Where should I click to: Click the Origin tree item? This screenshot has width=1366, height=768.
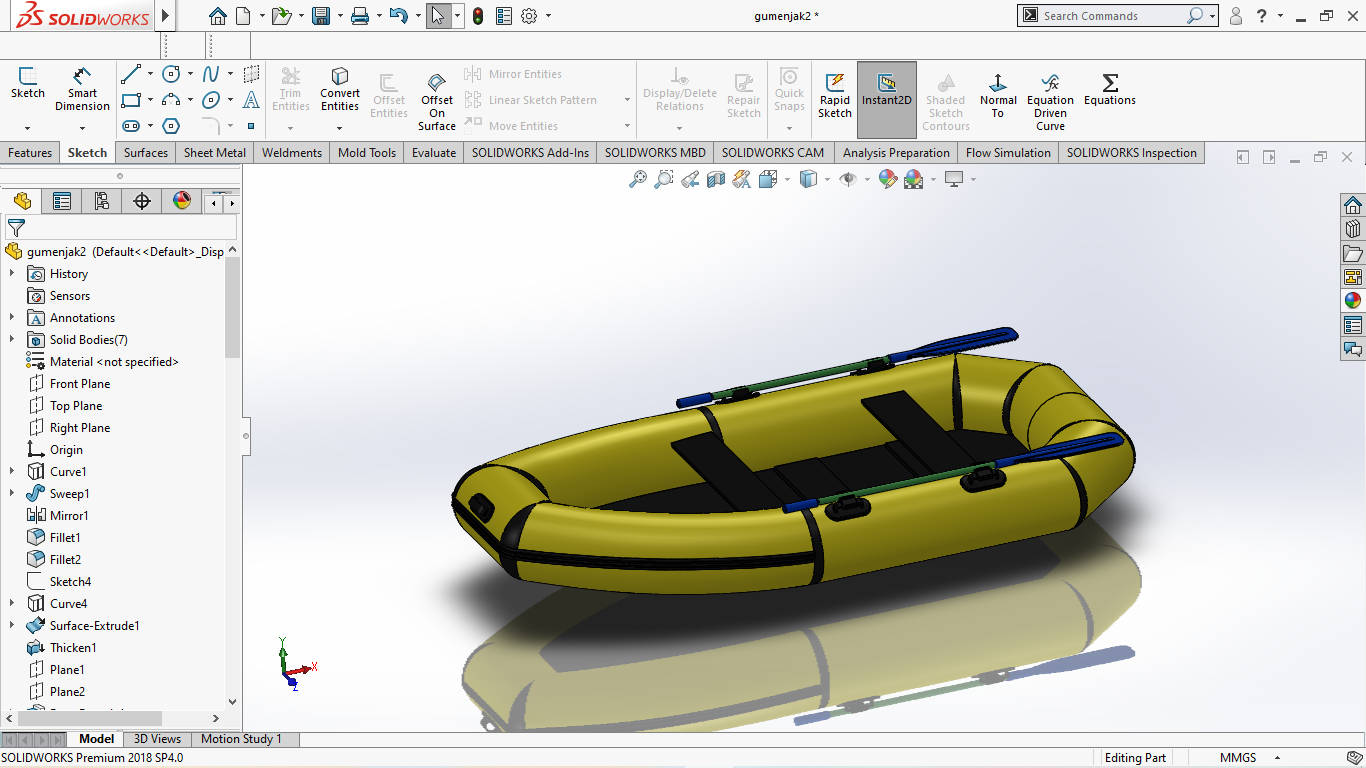(x=66, y=449)
